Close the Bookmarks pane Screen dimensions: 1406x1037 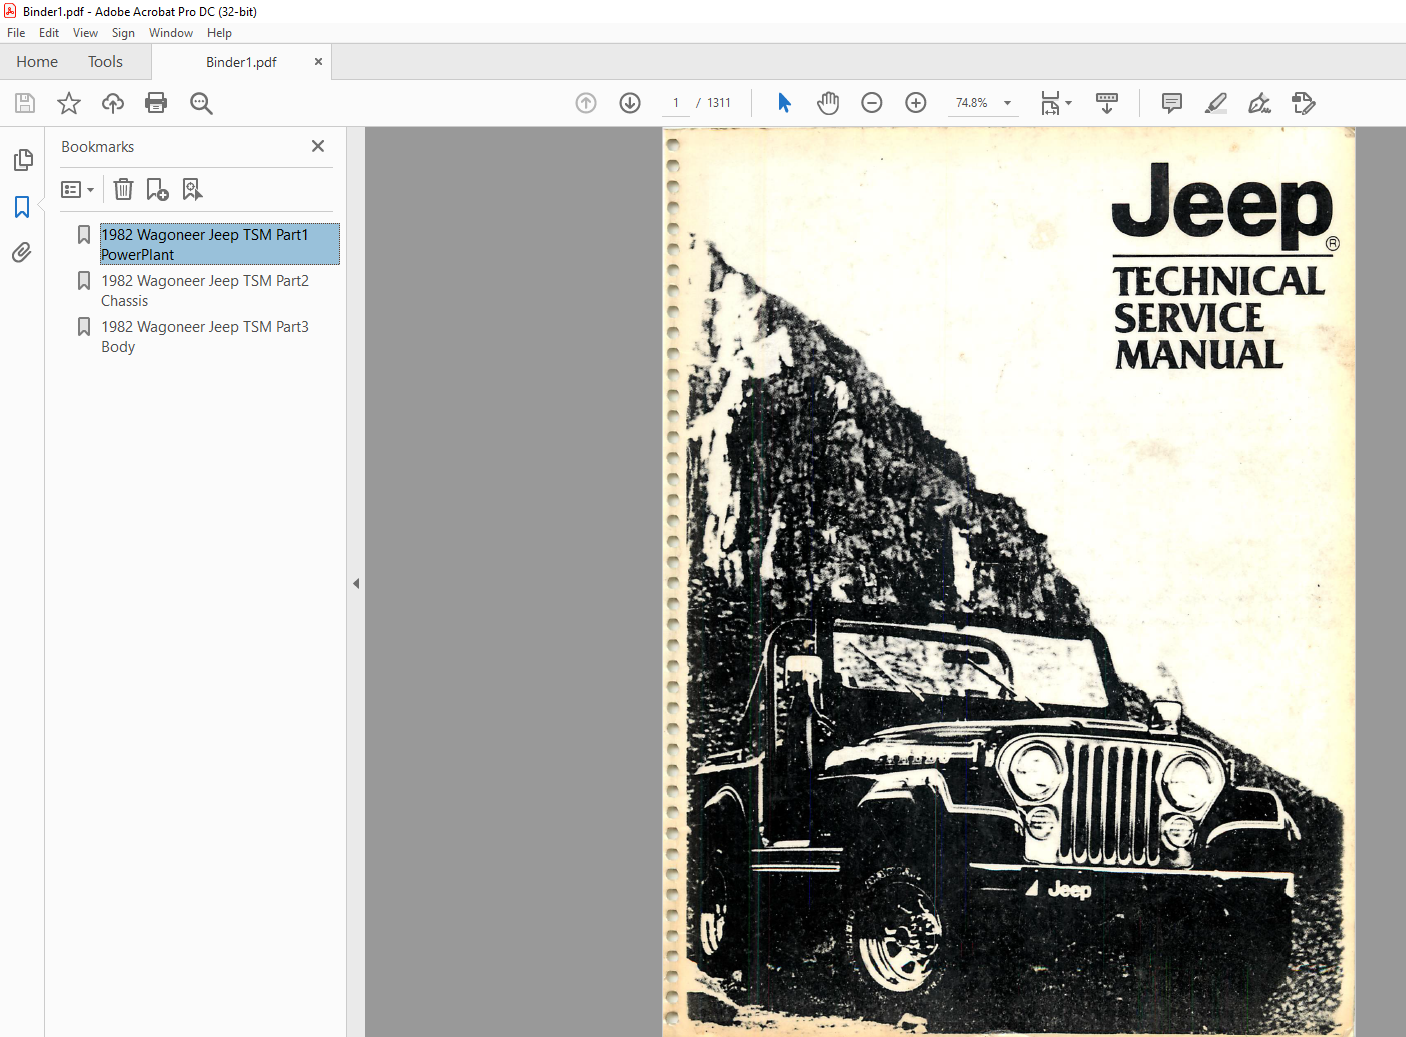[318, 146]
